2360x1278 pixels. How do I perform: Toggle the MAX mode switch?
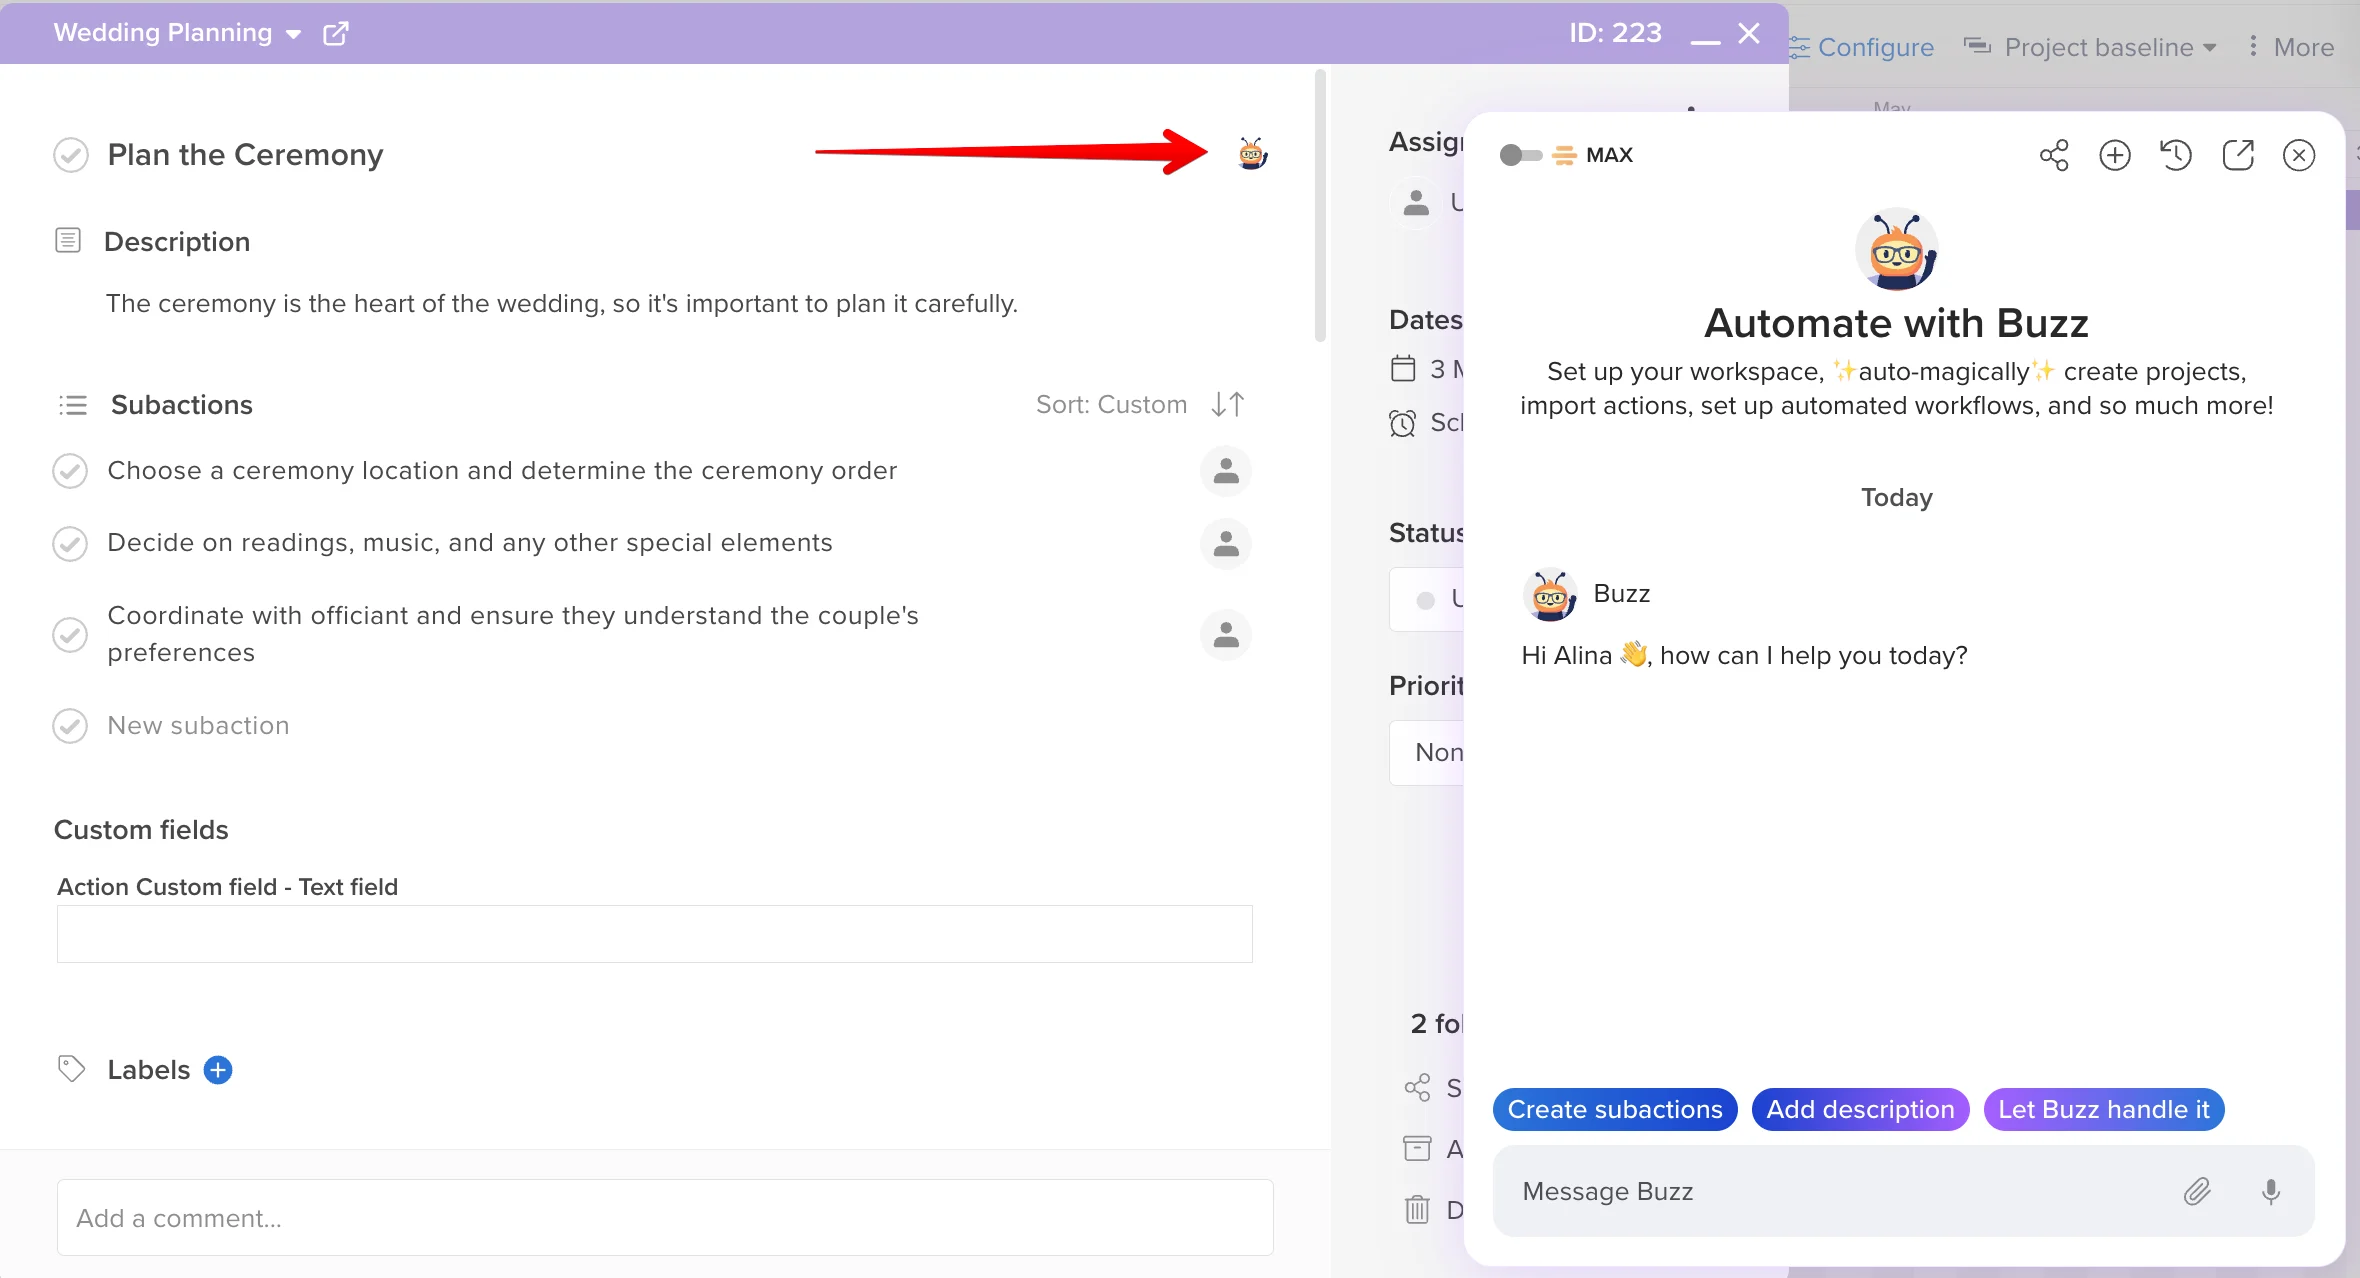point(1520,155)
